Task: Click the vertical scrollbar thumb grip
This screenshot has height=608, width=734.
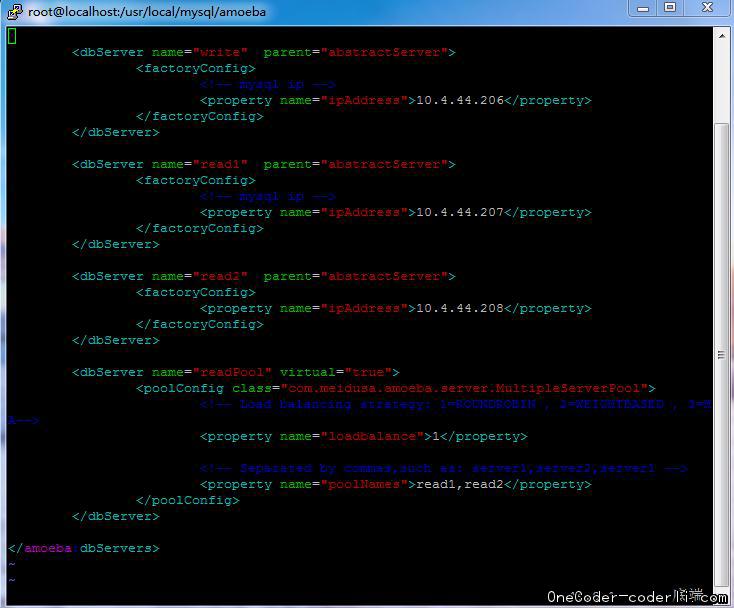Action: [721, 355]
